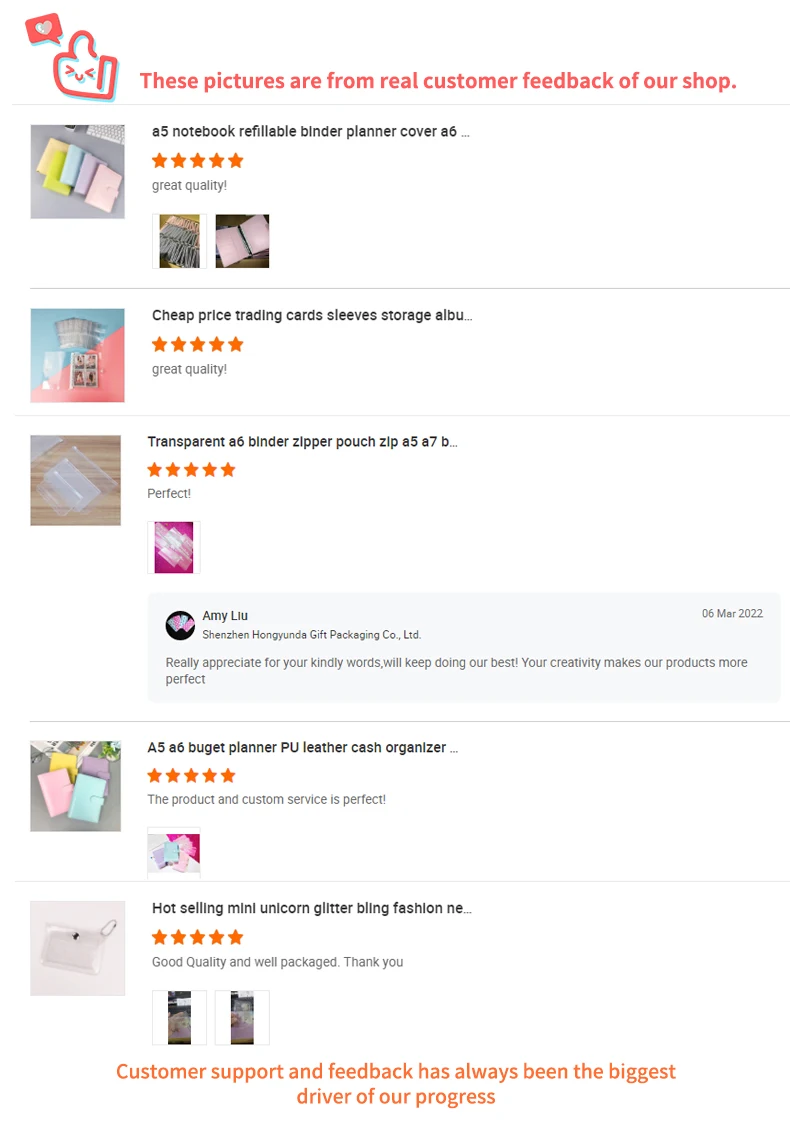The width and height of the screenshot is (790, 1123).
Task: View the first glitter pouch review photo
Action: click(x=179, y=1018)
